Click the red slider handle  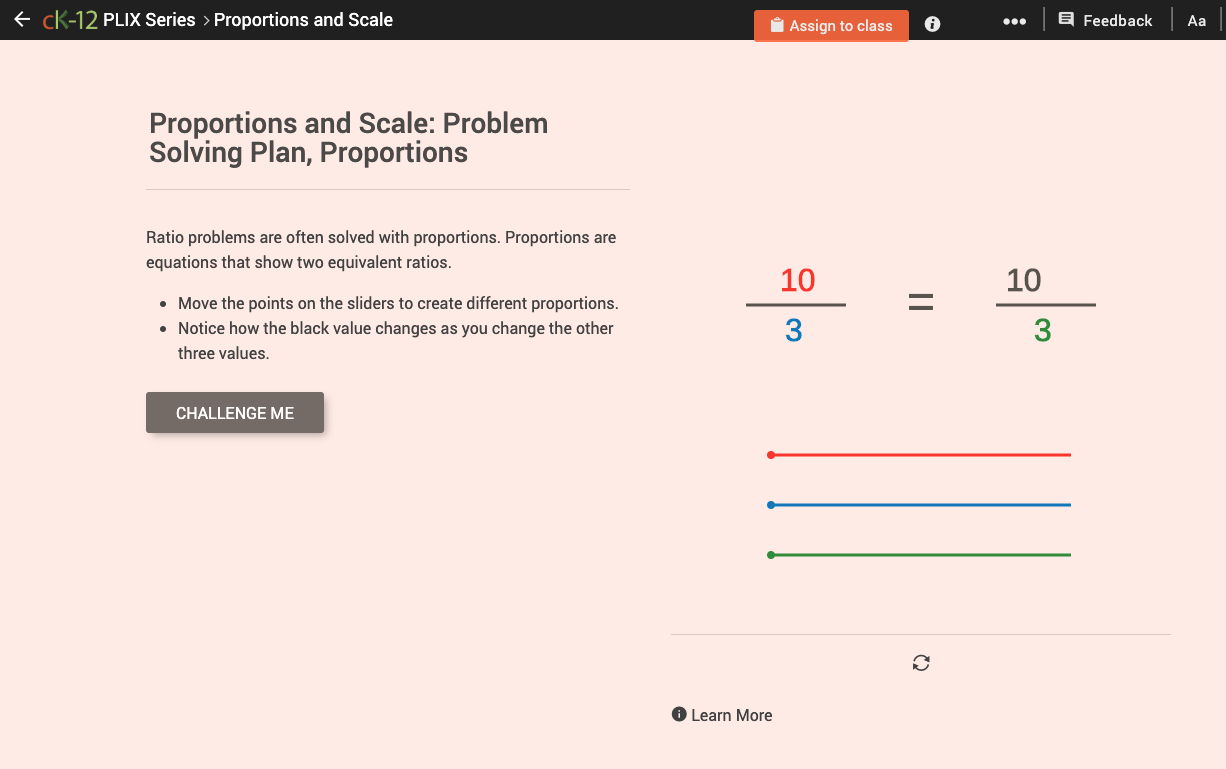point(770,454)
